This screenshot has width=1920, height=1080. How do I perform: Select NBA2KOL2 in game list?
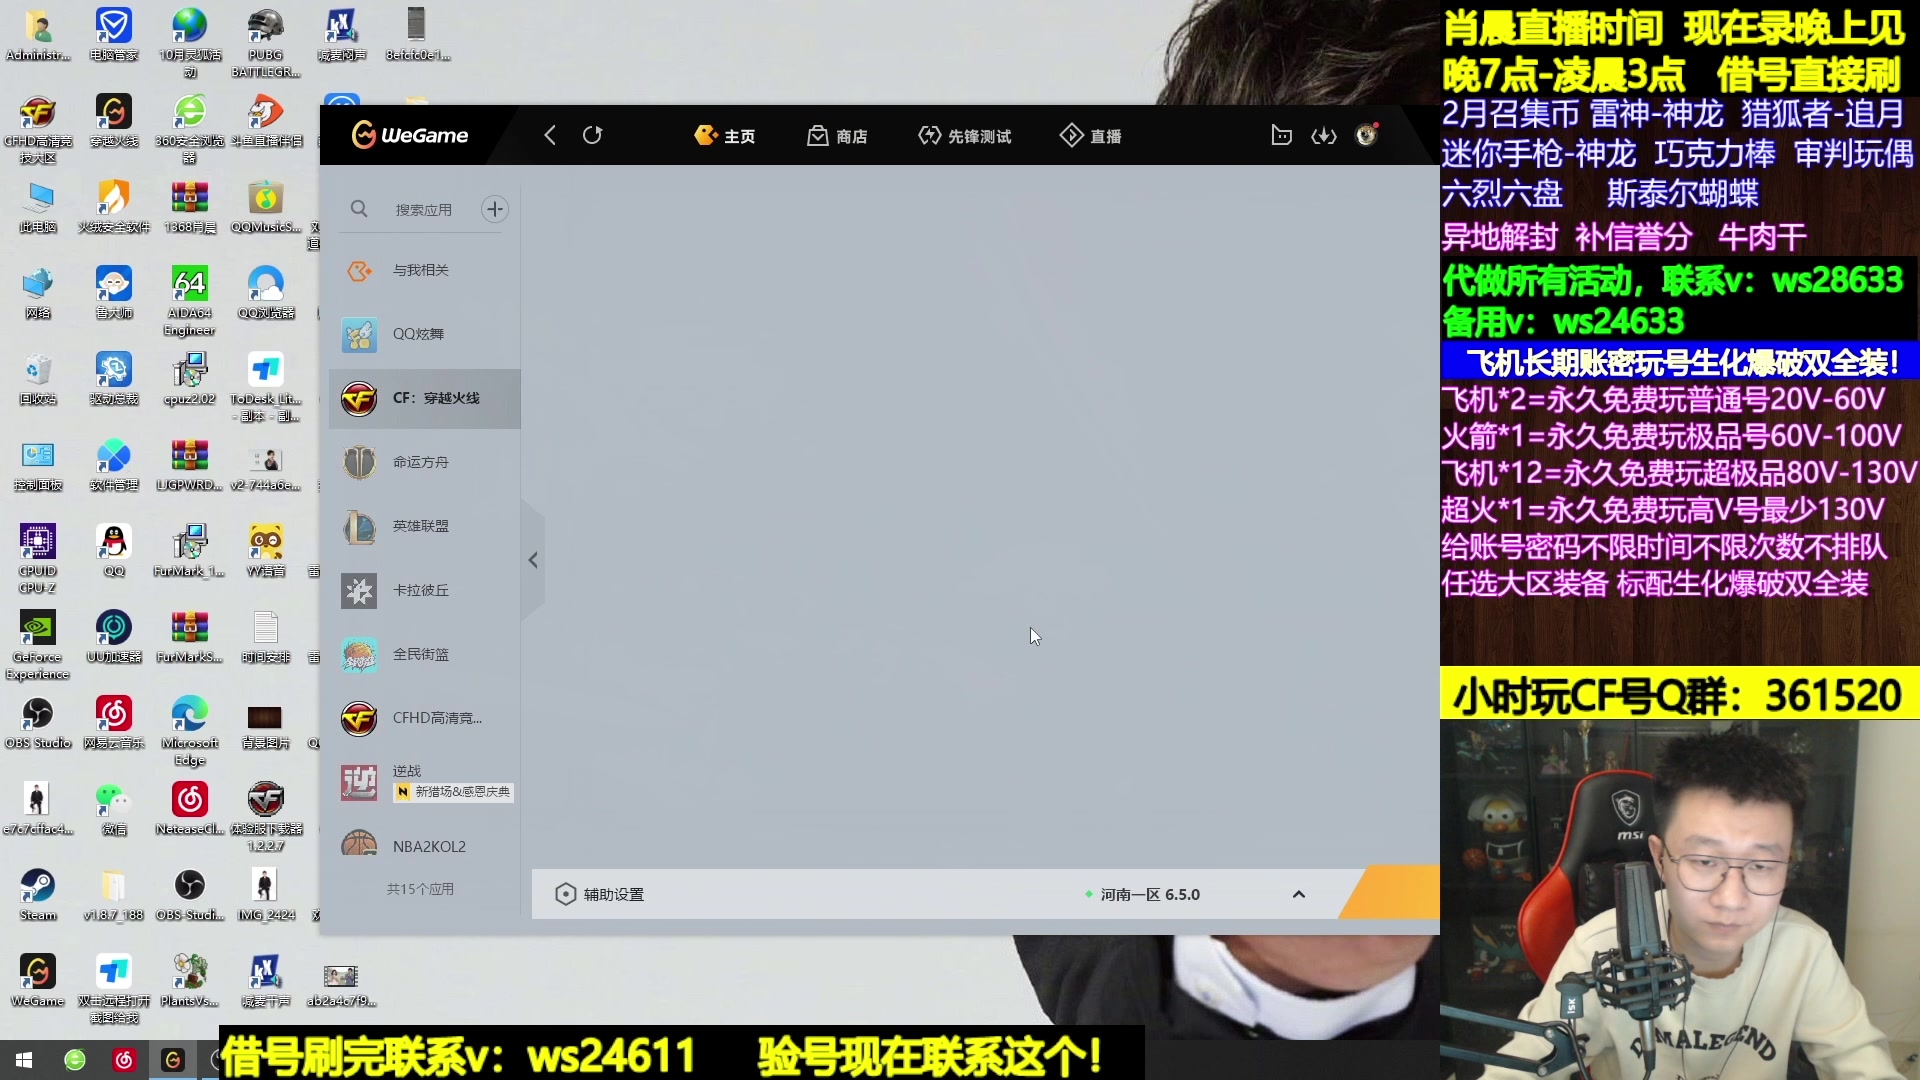[x=425, y=845]
